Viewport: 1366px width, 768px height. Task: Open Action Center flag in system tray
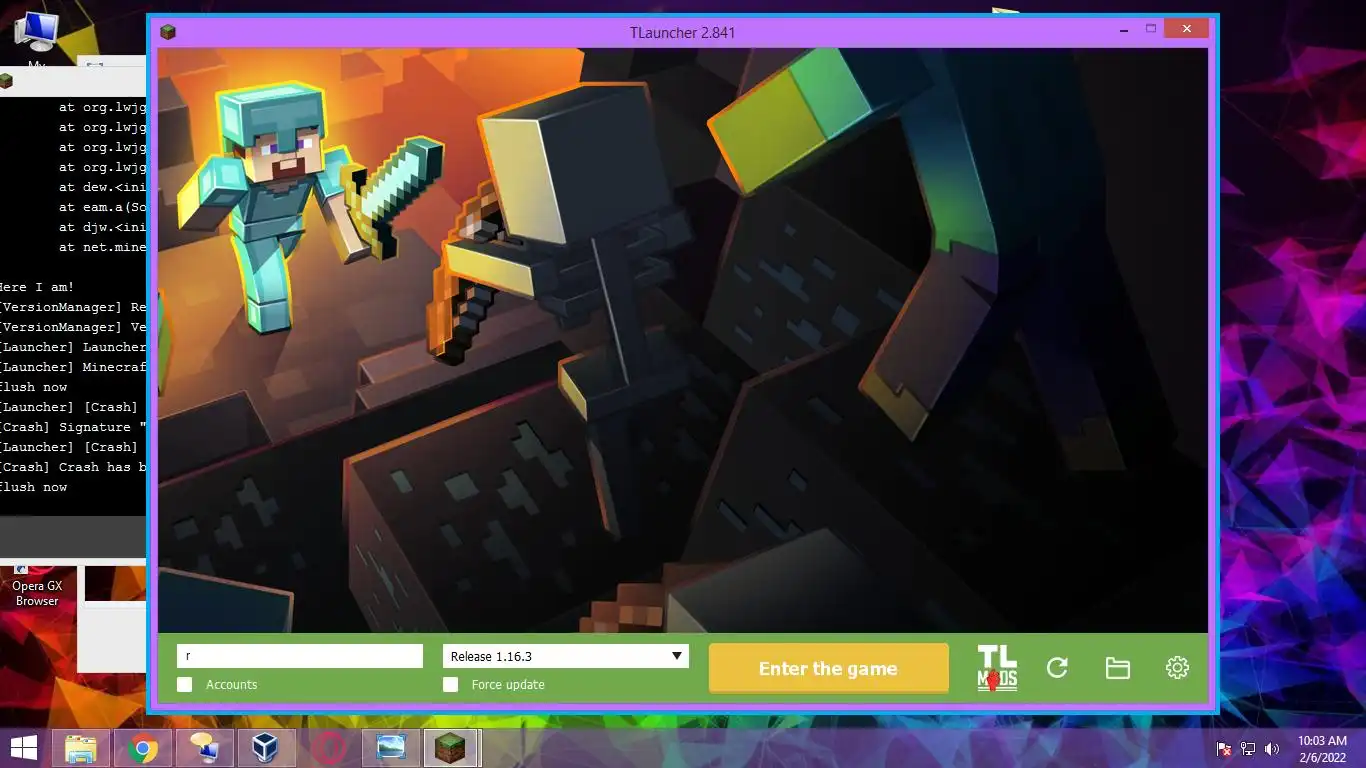click(x=1223, y=748)
